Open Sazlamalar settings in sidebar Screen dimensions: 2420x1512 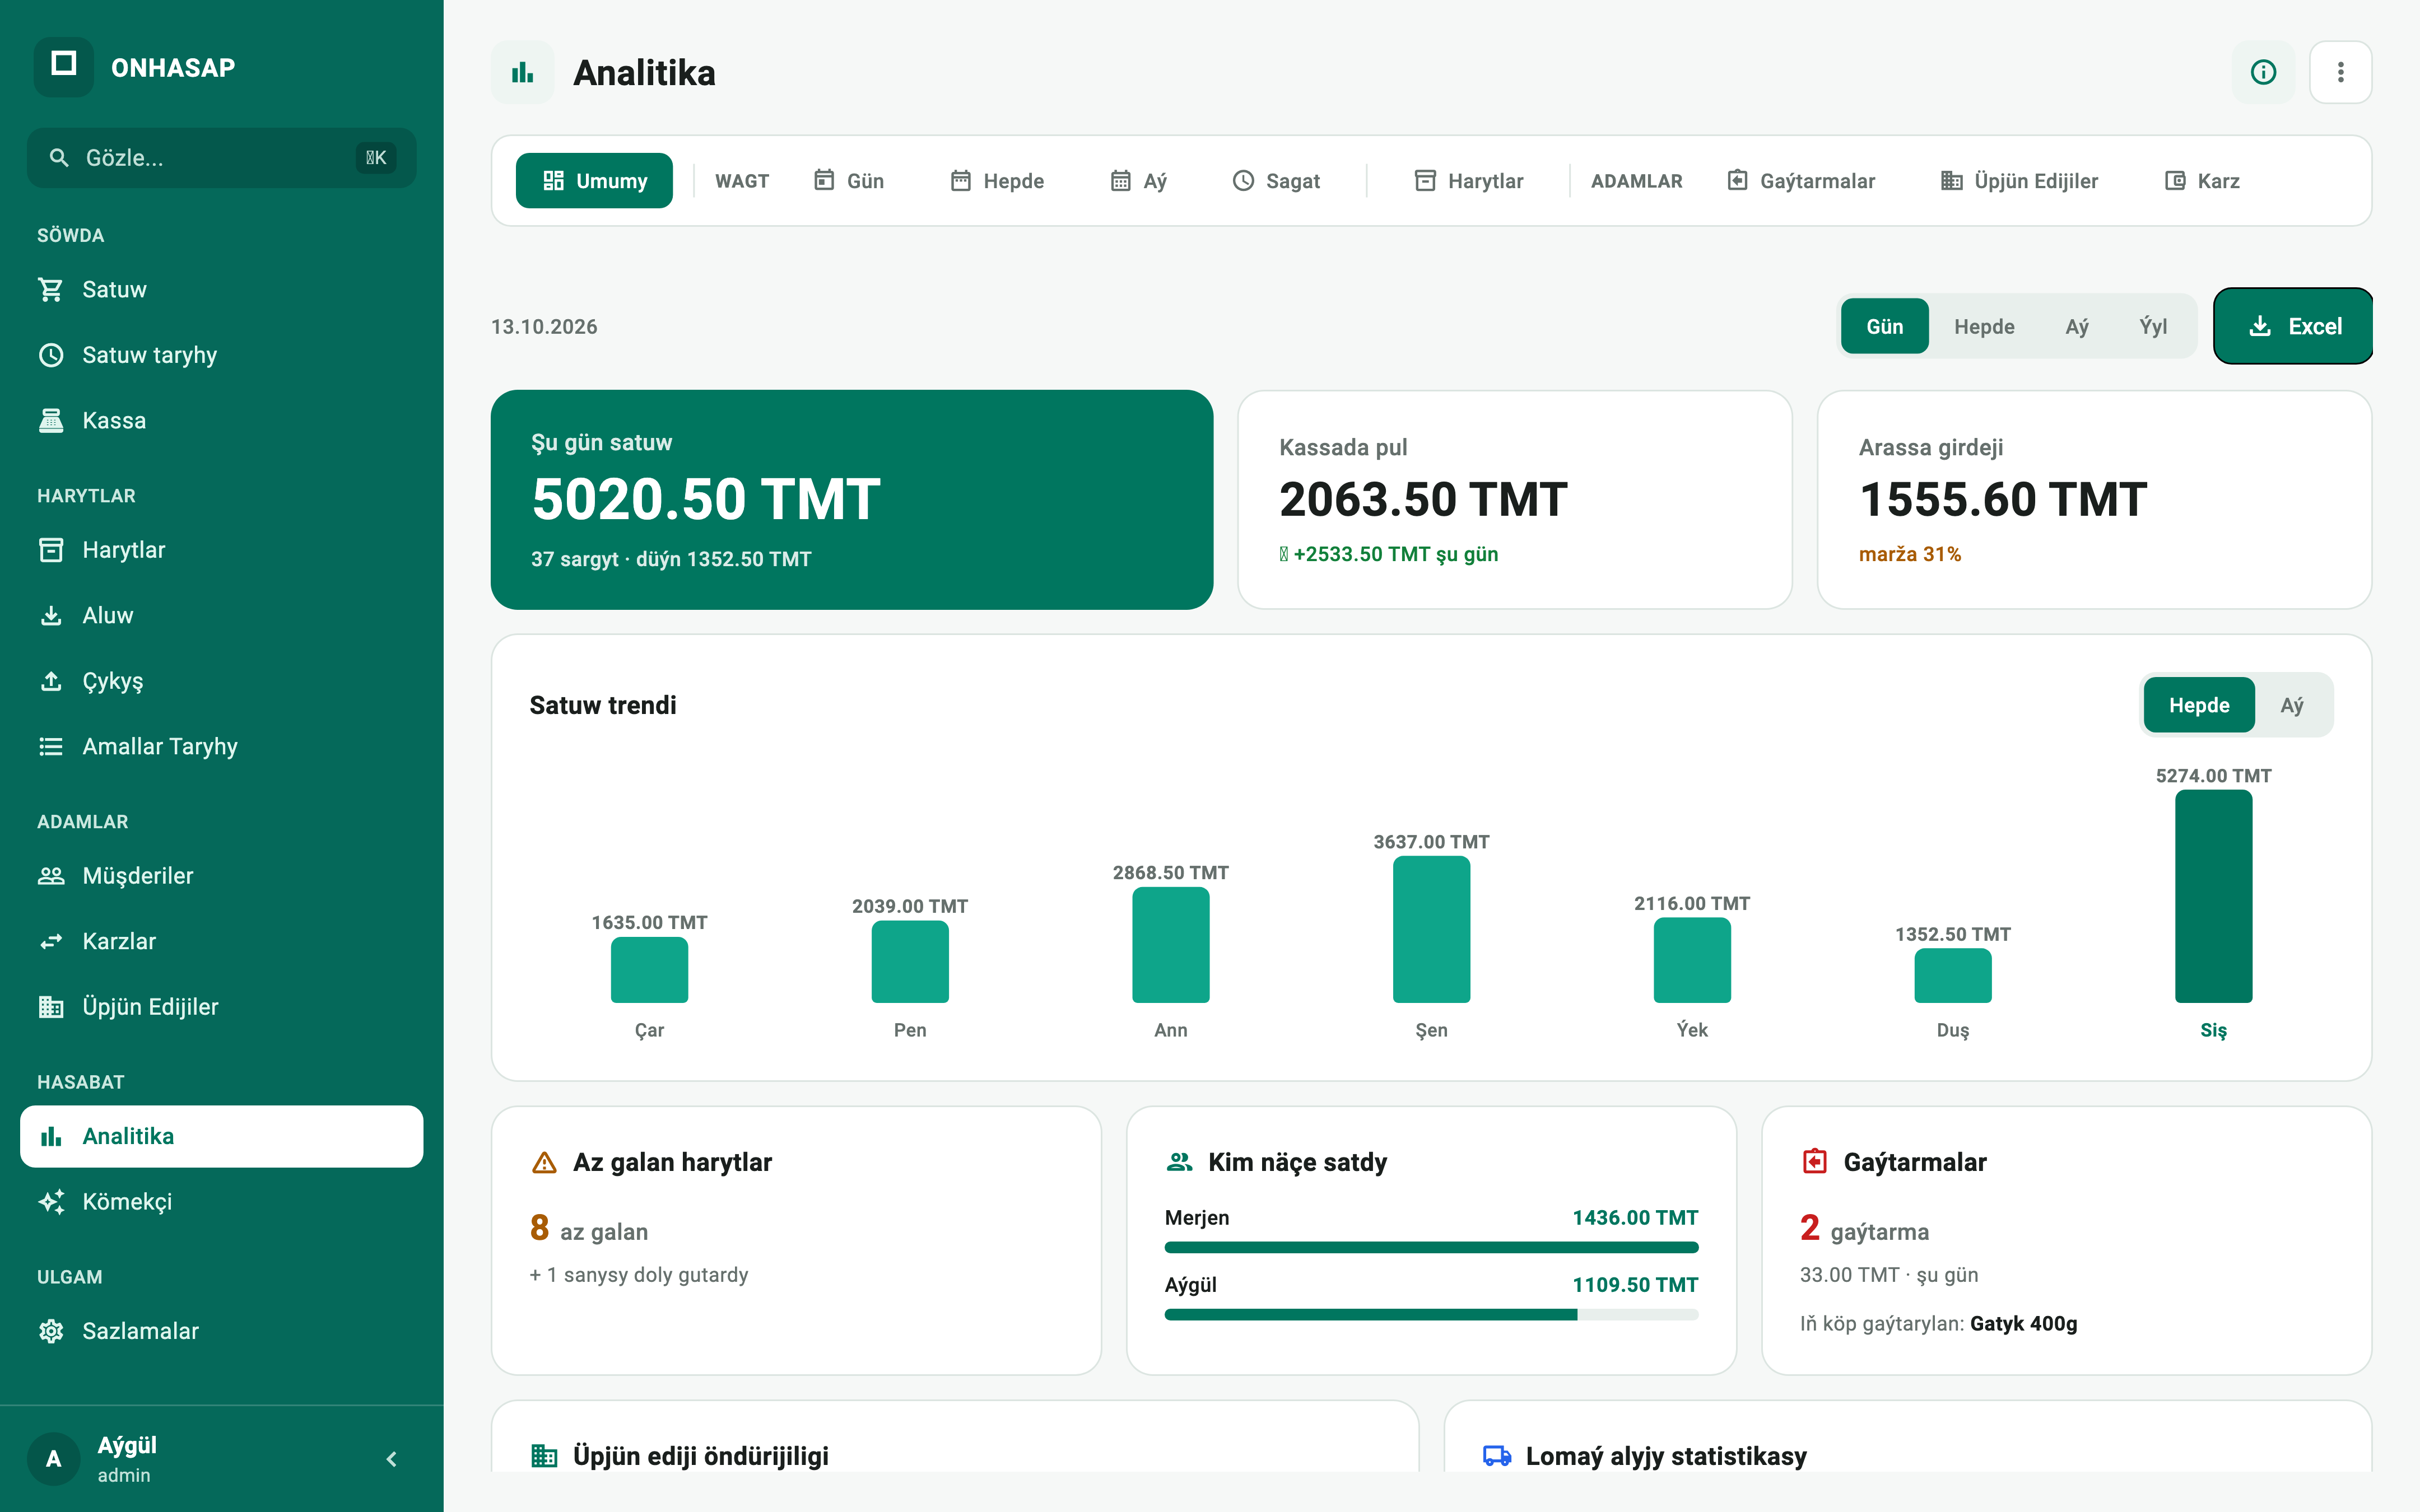221,1331
